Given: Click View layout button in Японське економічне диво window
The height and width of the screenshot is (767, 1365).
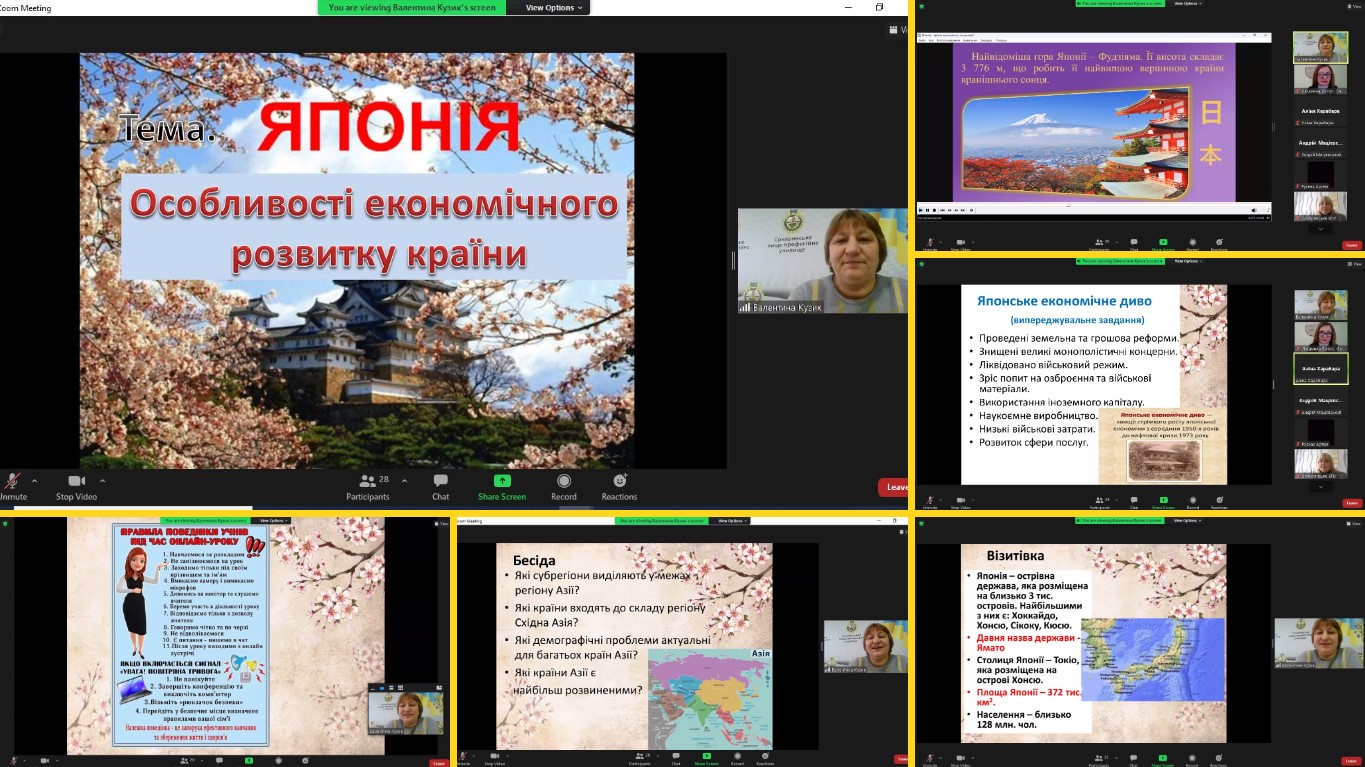Looking at the screenshot, I should 1354,263.
